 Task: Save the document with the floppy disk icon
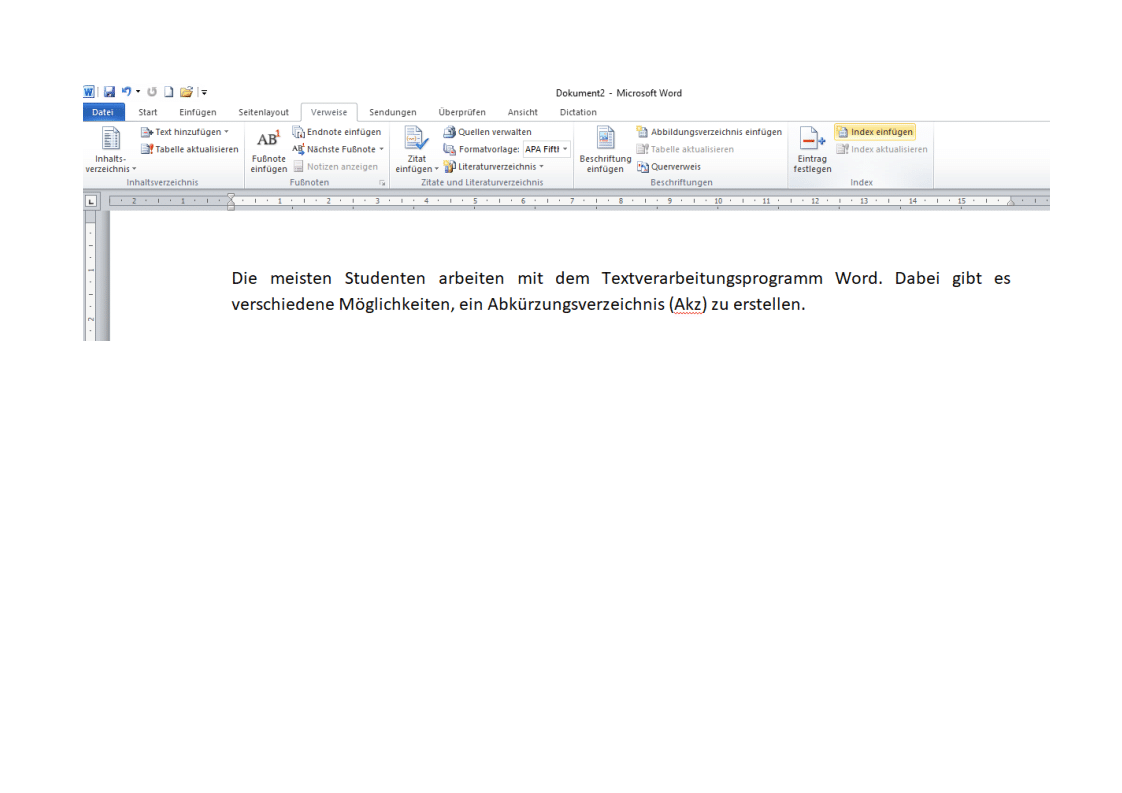pyautogui.click(x=109, y=92)
